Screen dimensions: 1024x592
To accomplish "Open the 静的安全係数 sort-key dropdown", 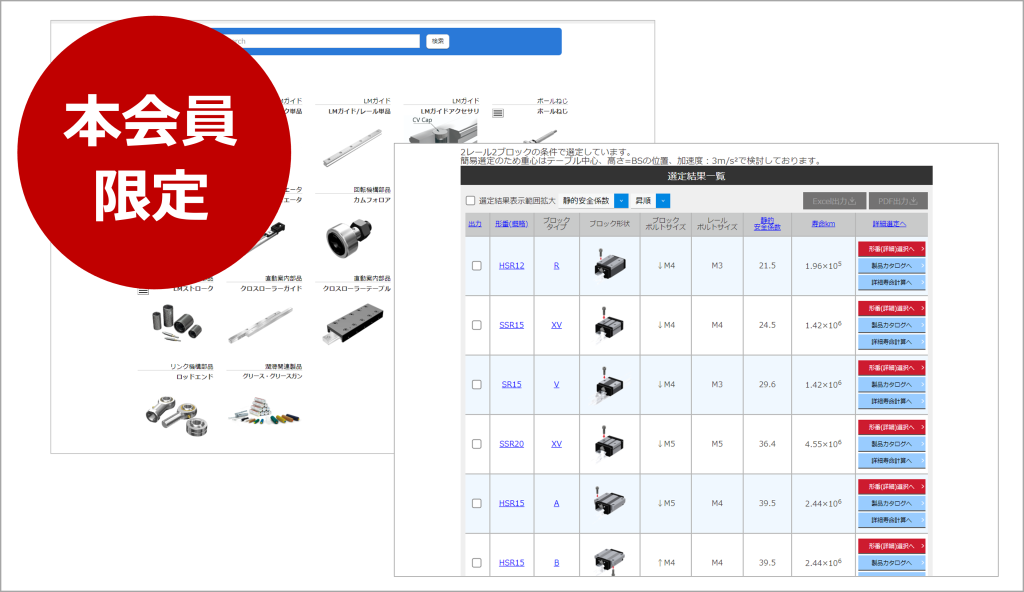I will 621,201.
